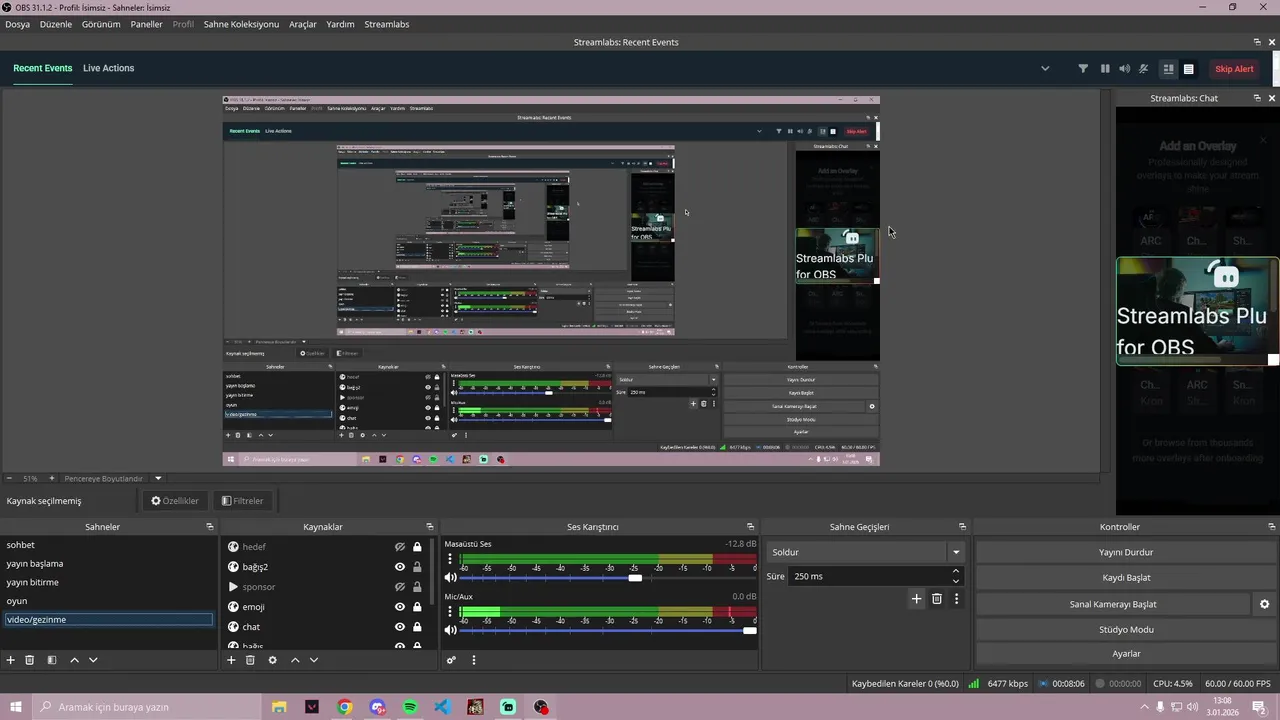Screen dimensions: 1280x720
Task: Open the Görünüm menu
Action: (x=101, y=24)
